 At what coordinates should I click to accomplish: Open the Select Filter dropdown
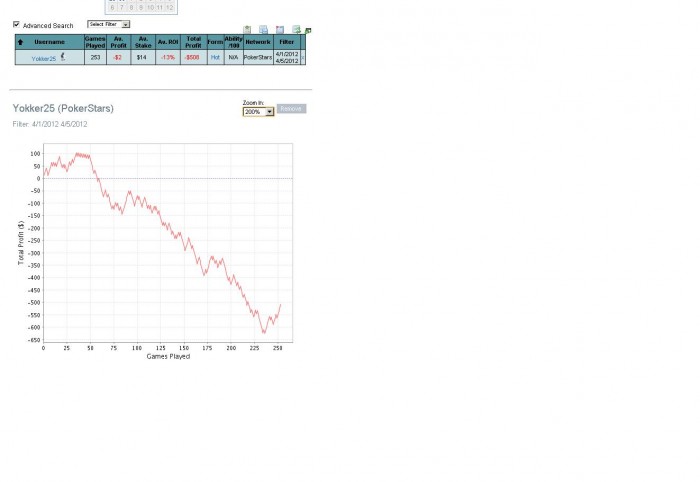(x=108, y=24)
